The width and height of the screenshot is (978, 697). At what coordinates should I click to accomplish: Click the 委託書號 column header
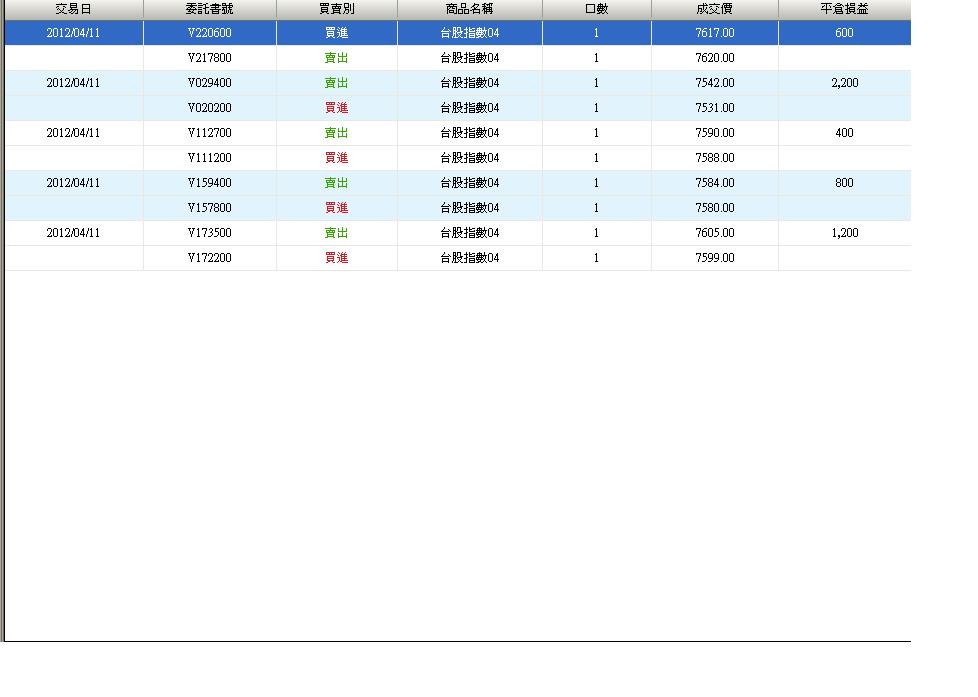(210, 9)
